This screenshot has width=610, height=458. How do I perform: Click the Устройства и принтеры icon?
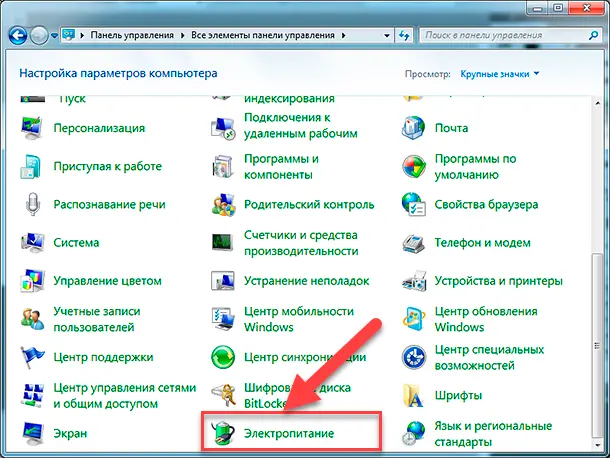pos(414,281)
